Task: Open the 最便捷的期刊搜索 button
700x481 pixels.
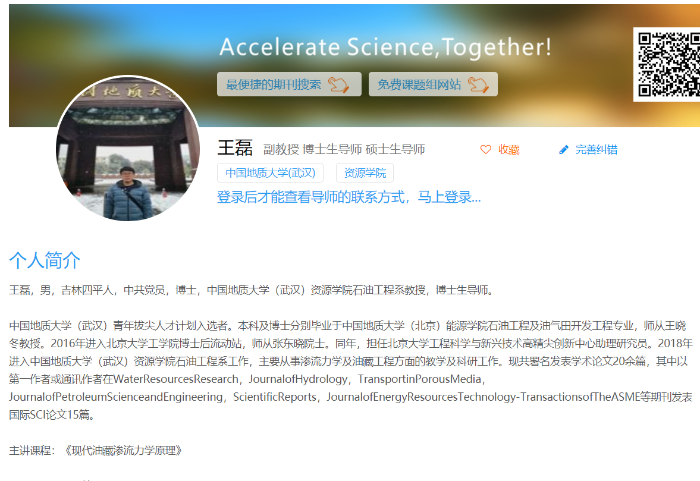Action: 289,84
